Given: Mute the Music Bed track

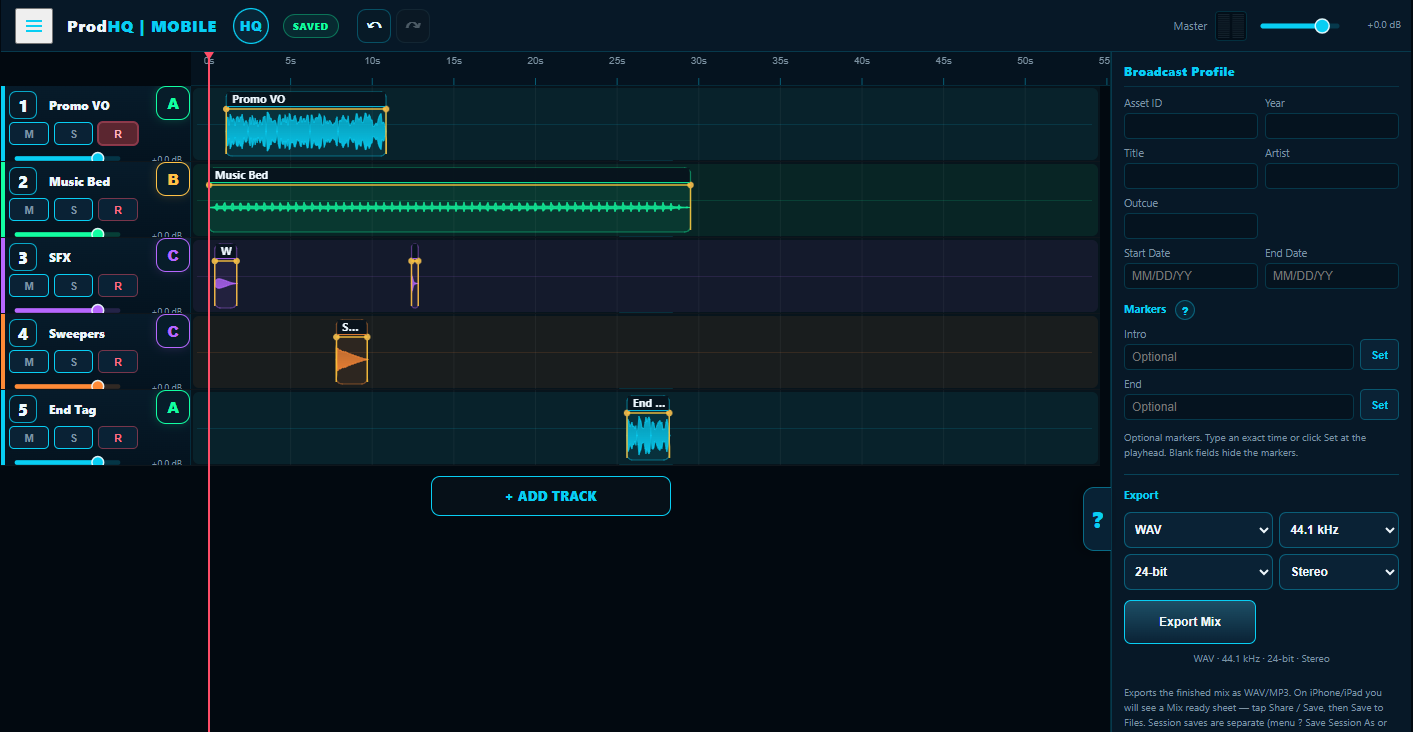Looking at the screenshot, I should point(29,210).
